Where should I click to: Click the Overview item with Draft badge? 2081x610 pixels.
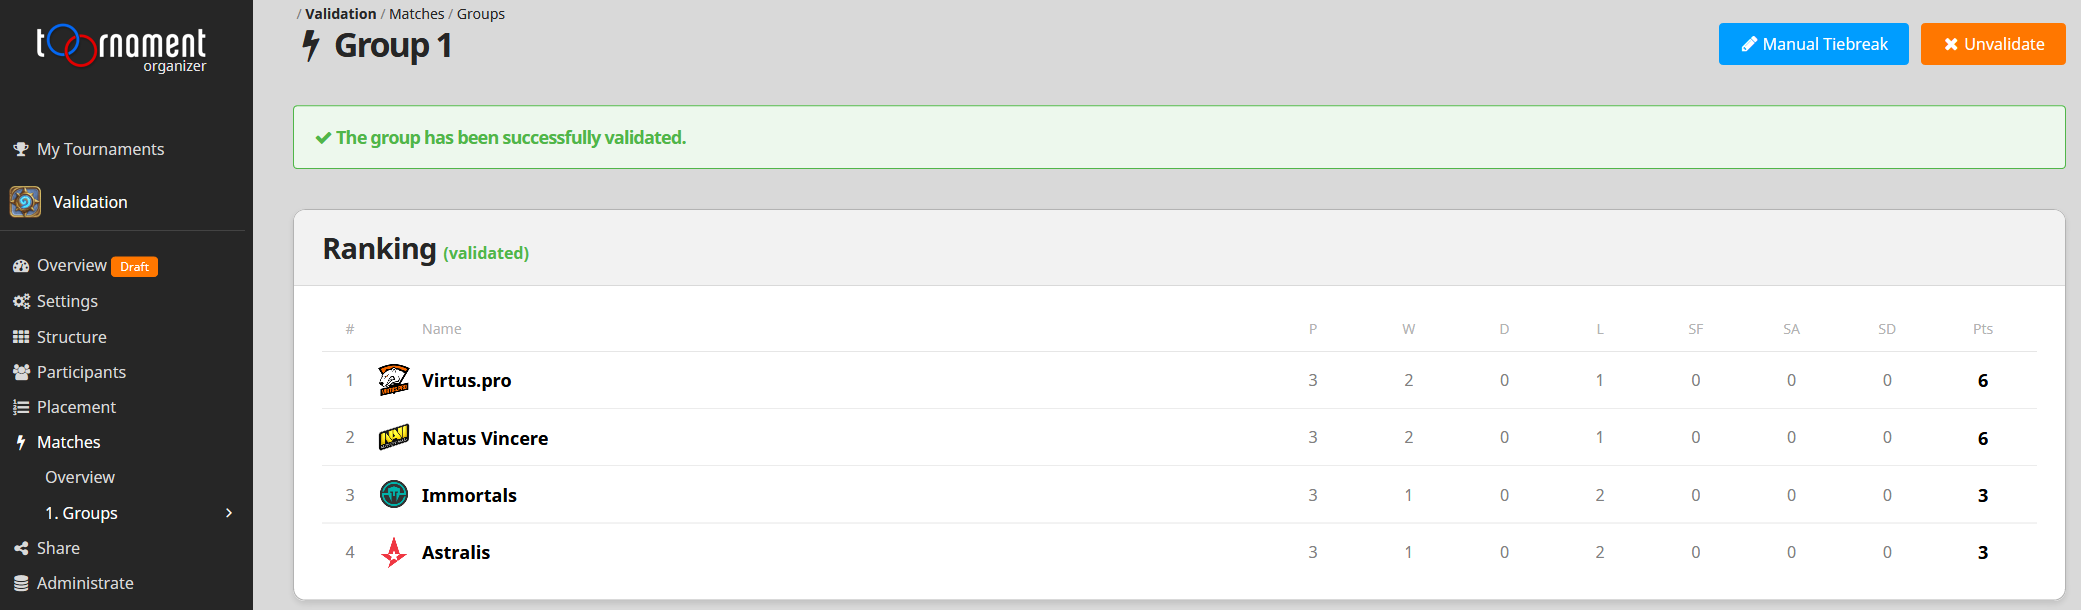72,265
